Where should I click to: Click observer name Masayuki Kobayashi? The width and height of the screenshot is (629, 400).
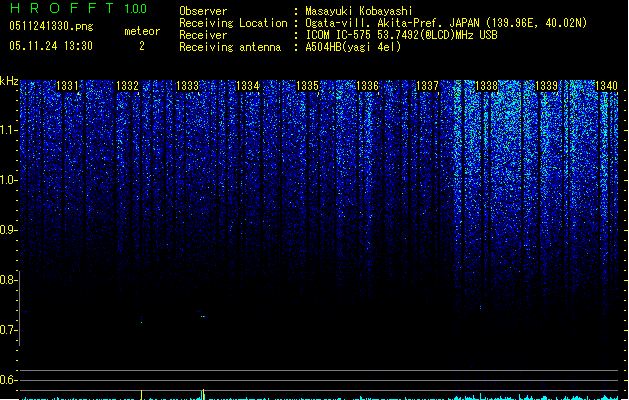coord(359,11)
